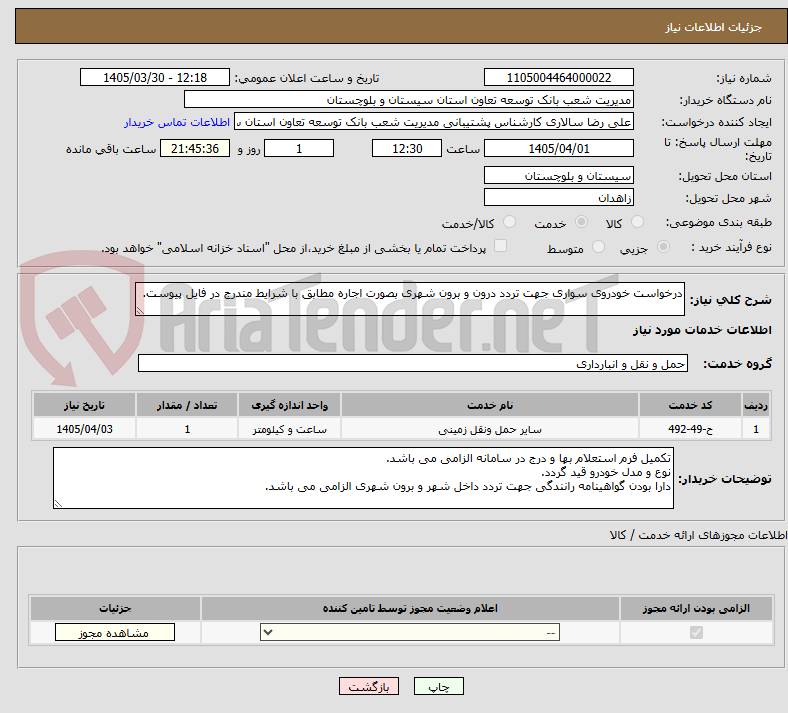788x713 pixels.
Task: Click the کد خدمت column header
Action: tap(691, 405)
